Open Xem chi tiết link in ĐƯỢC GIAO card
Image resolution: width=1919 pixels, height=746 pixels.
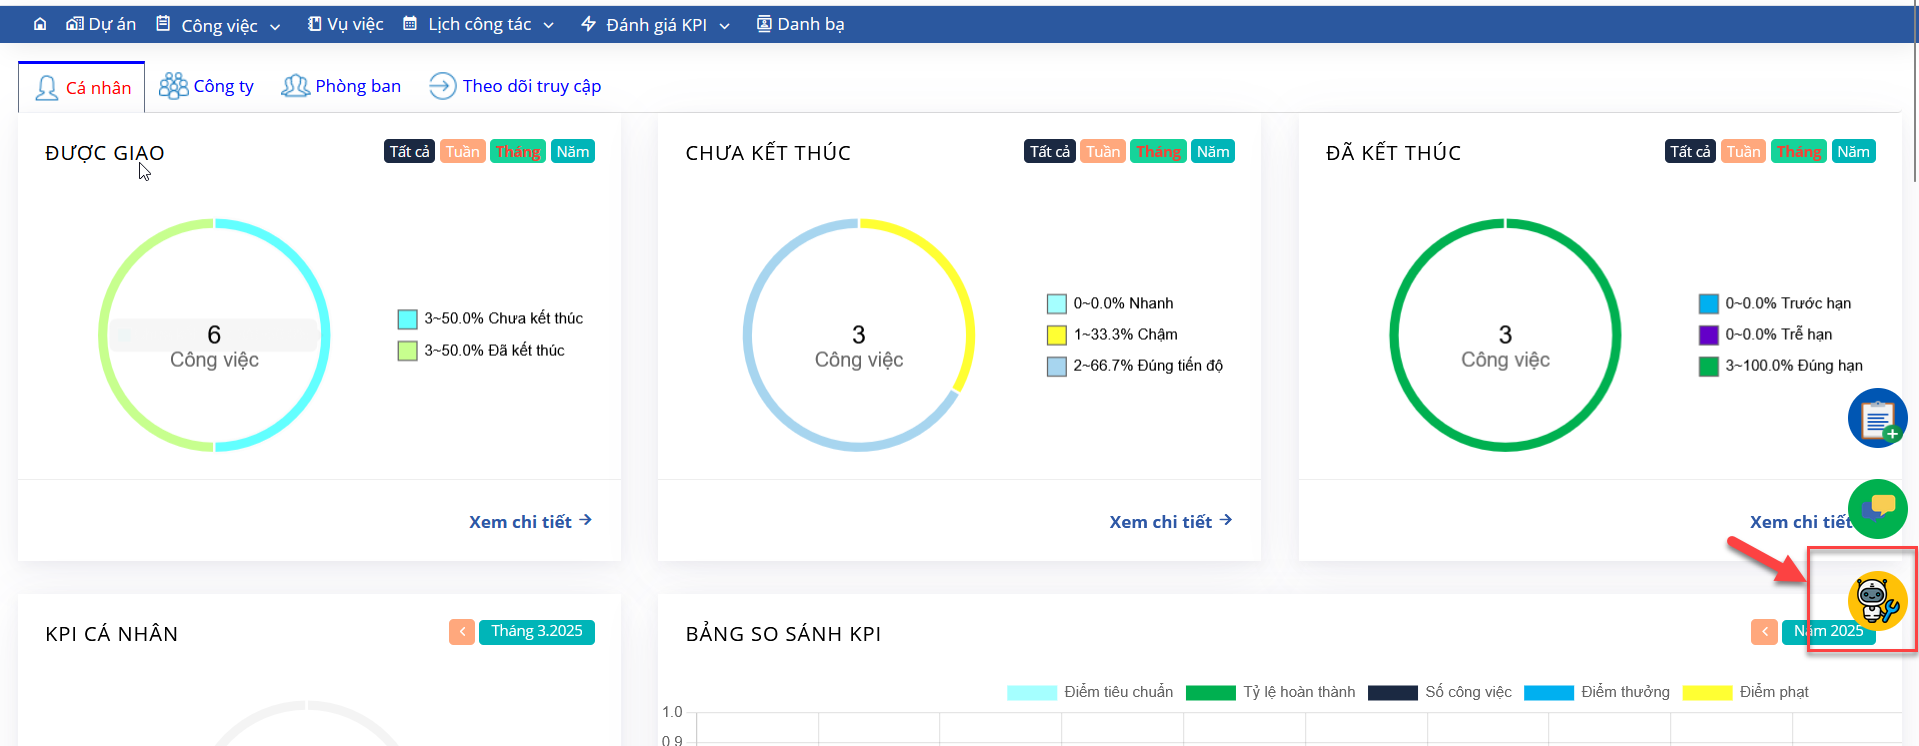coord(530,521)
